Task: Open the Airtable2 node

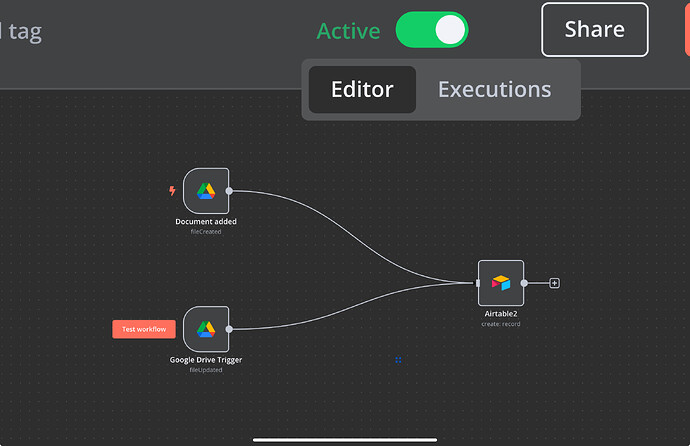Action: (501, 283)
